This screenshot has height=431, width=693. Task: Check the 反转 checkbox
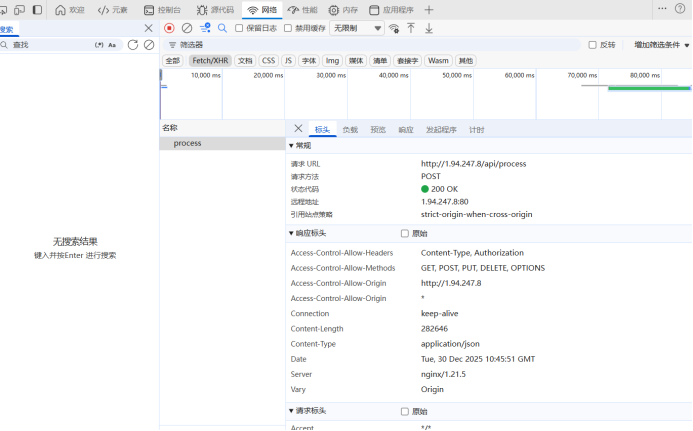point(593,45)
